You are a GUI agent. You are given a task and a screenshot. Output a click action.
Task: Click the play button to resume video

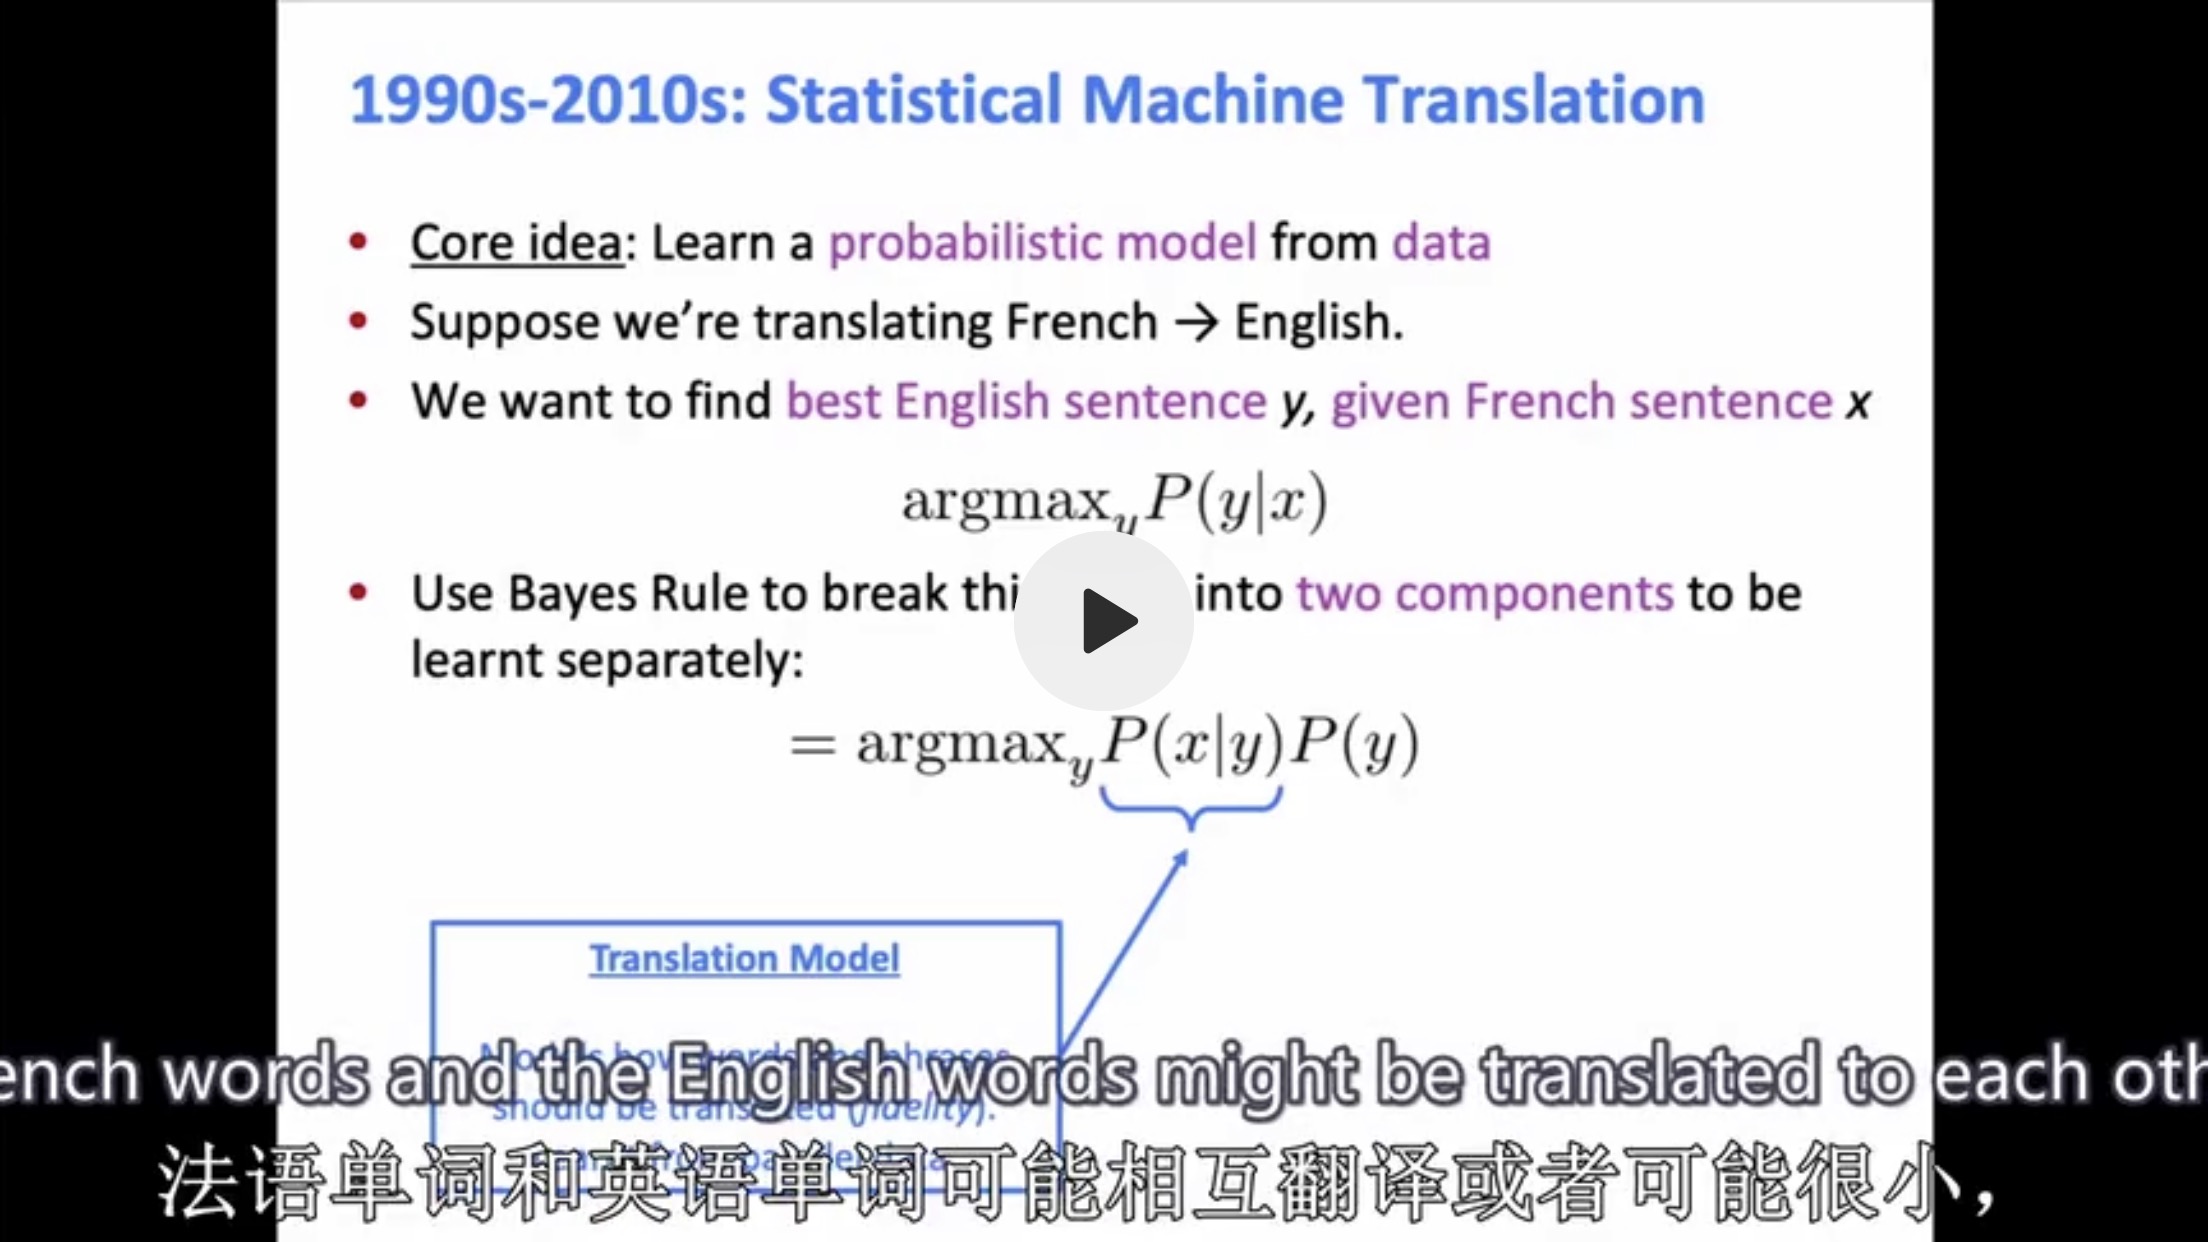point(1104,622)
